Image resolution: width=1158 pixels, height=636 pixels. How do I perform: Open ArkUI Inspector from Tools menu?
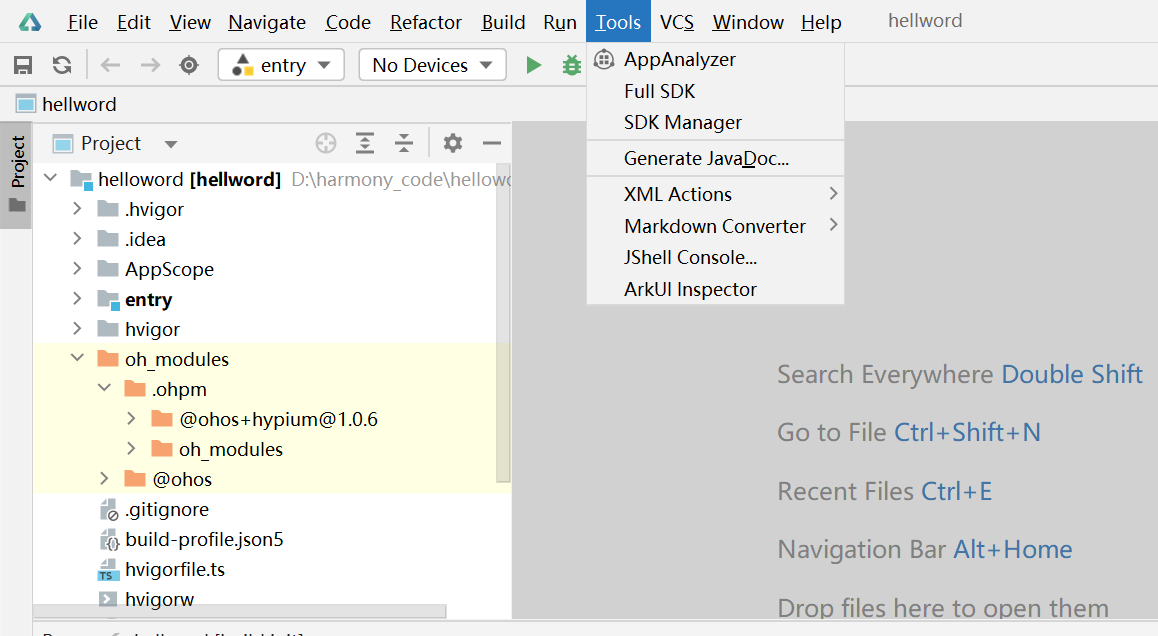(716, 289)
